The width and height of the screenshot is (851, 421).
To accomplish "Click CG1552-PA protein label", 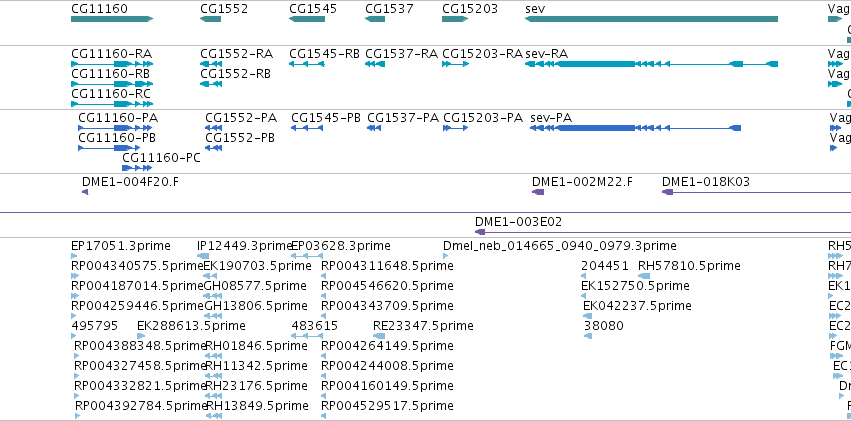I will pyautogui.click(x=241, y=118).
